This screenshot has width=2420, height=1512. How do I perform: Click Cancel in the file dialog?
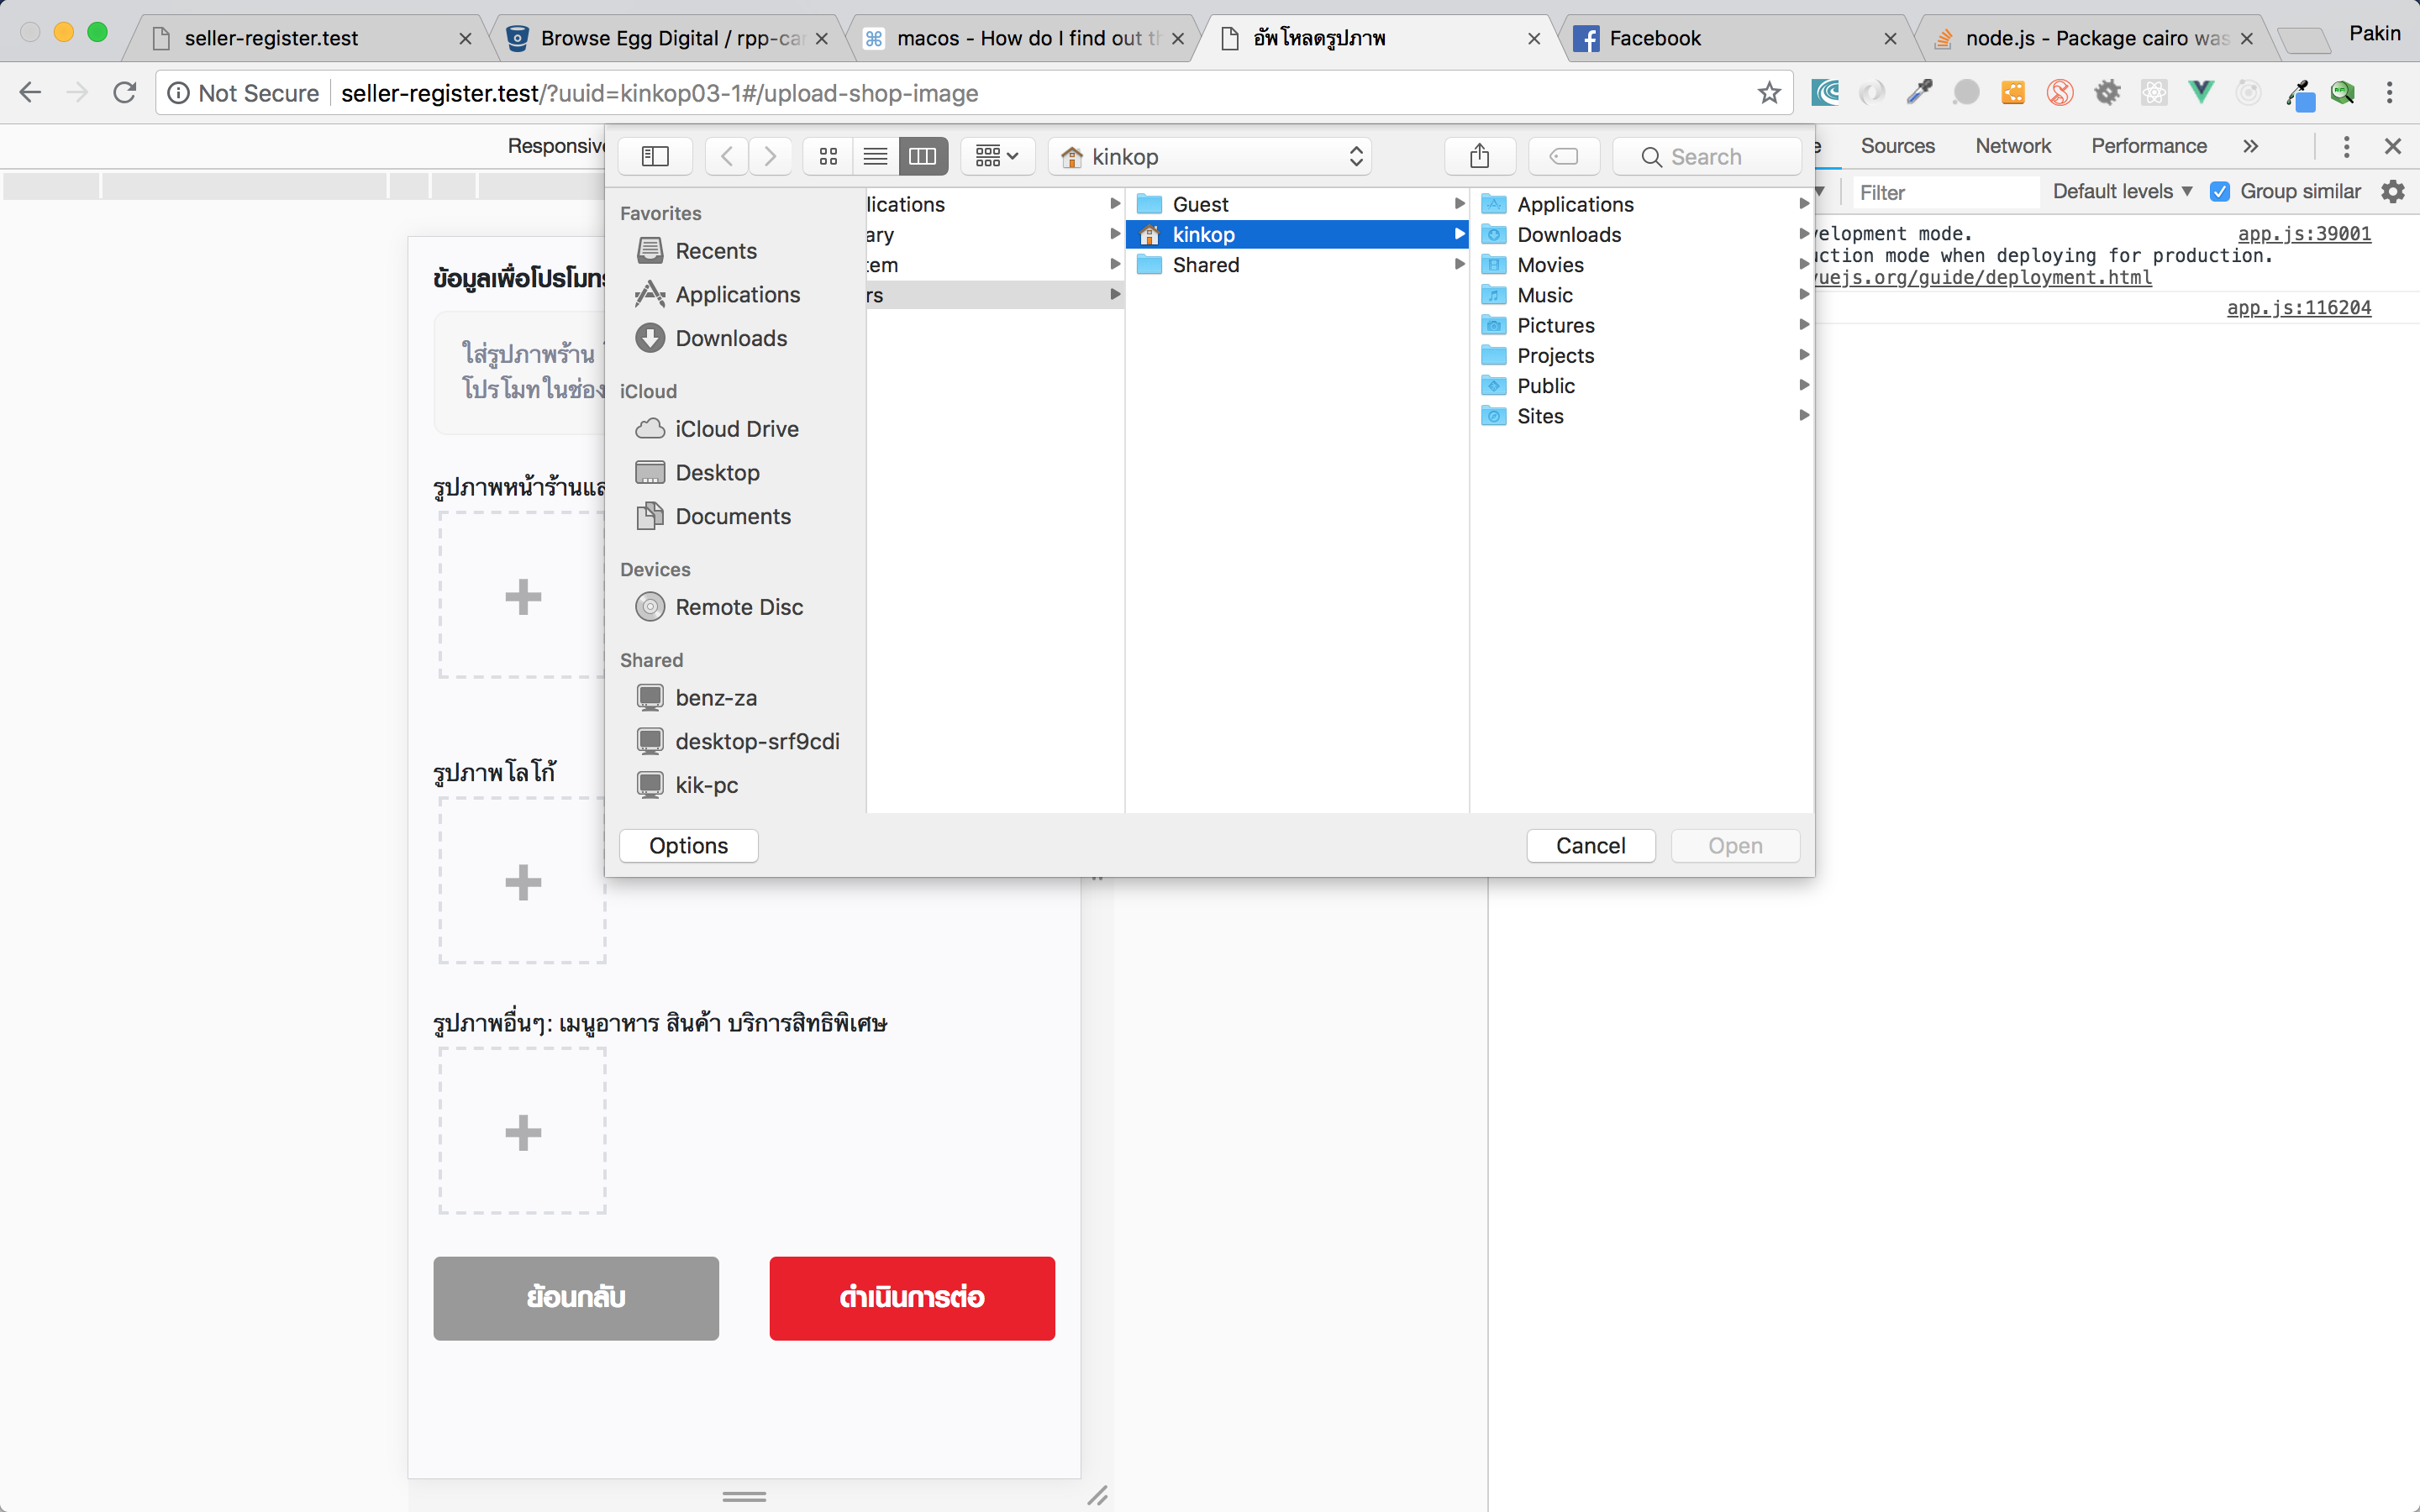(x=1590, y=845)
